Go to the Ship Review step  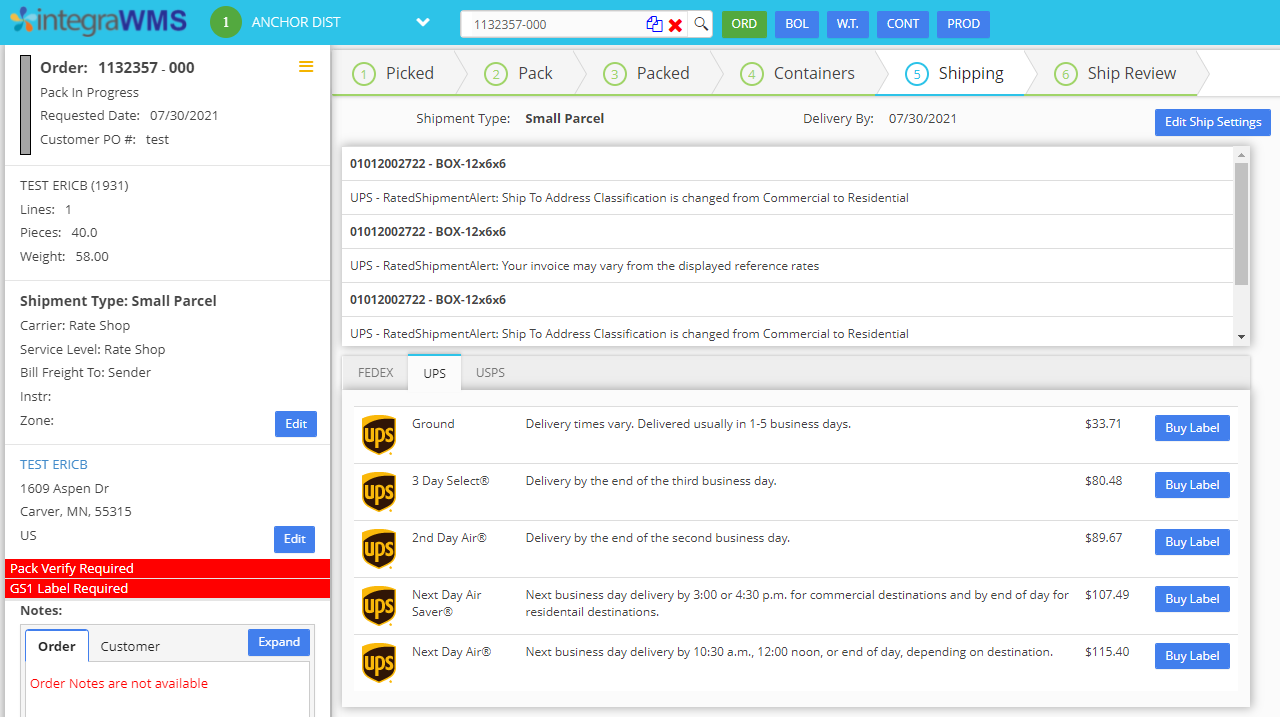coord(1116,73)
